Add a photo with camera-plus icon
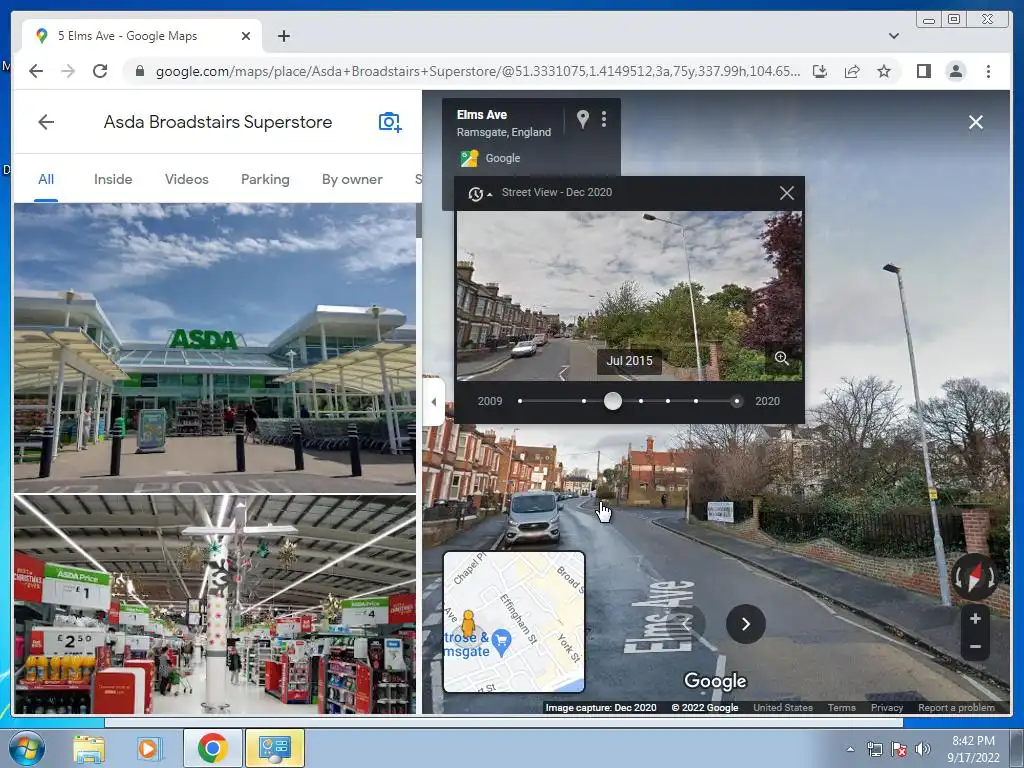Image resolution: width=1024 pixels, height=768 pixels. click(390, 122)
